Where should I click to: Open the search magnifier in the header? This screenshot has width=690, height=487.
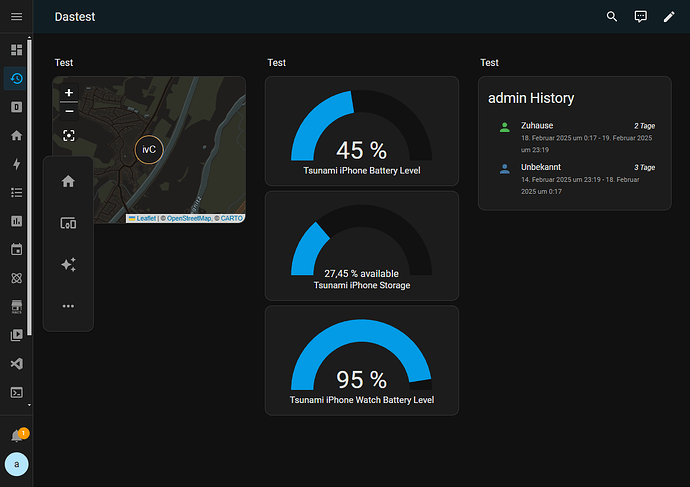(x=612, y=17)
